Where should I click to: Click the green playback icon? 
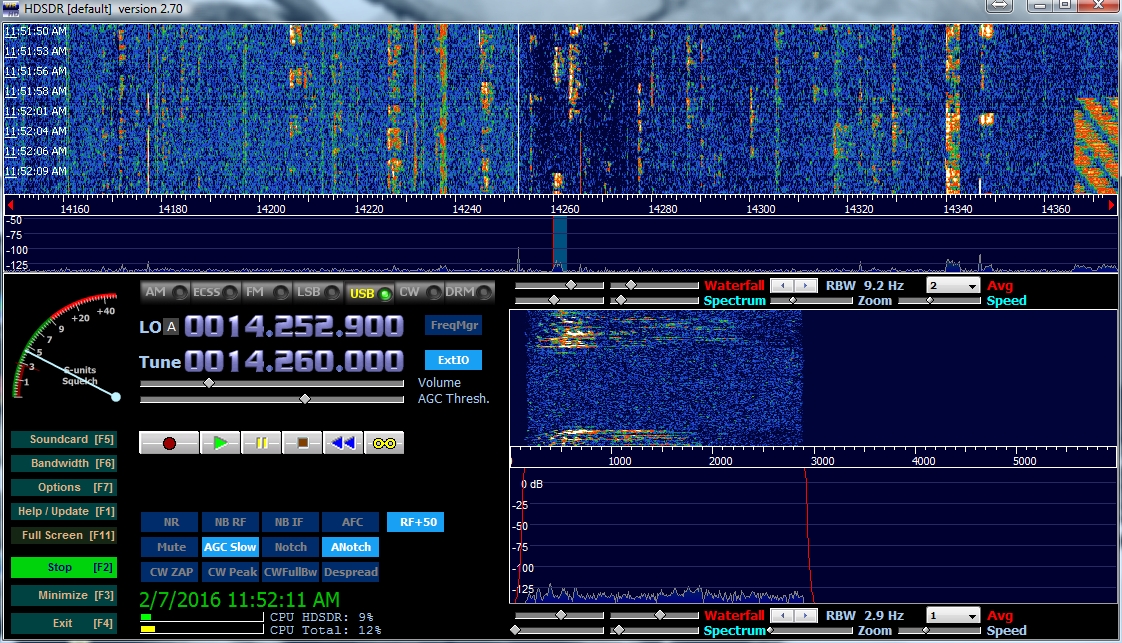219,441
